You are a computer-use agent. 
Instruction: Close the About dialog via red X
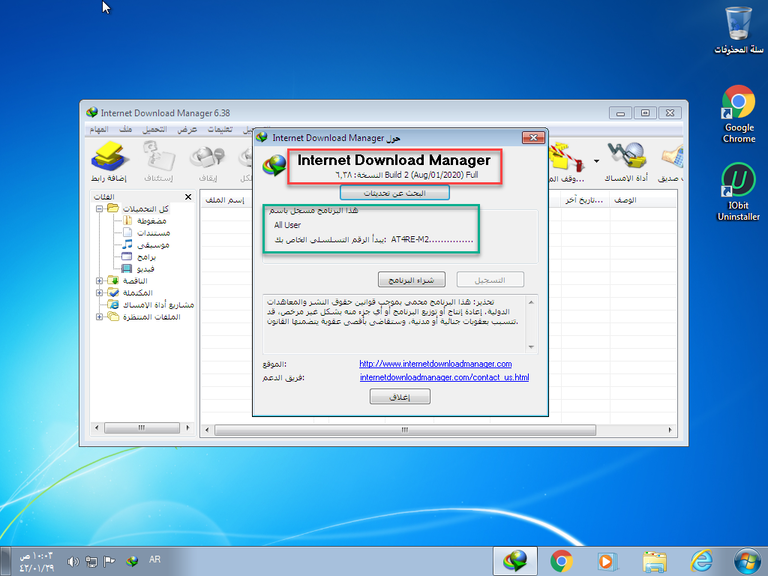[x=533, y=138]
